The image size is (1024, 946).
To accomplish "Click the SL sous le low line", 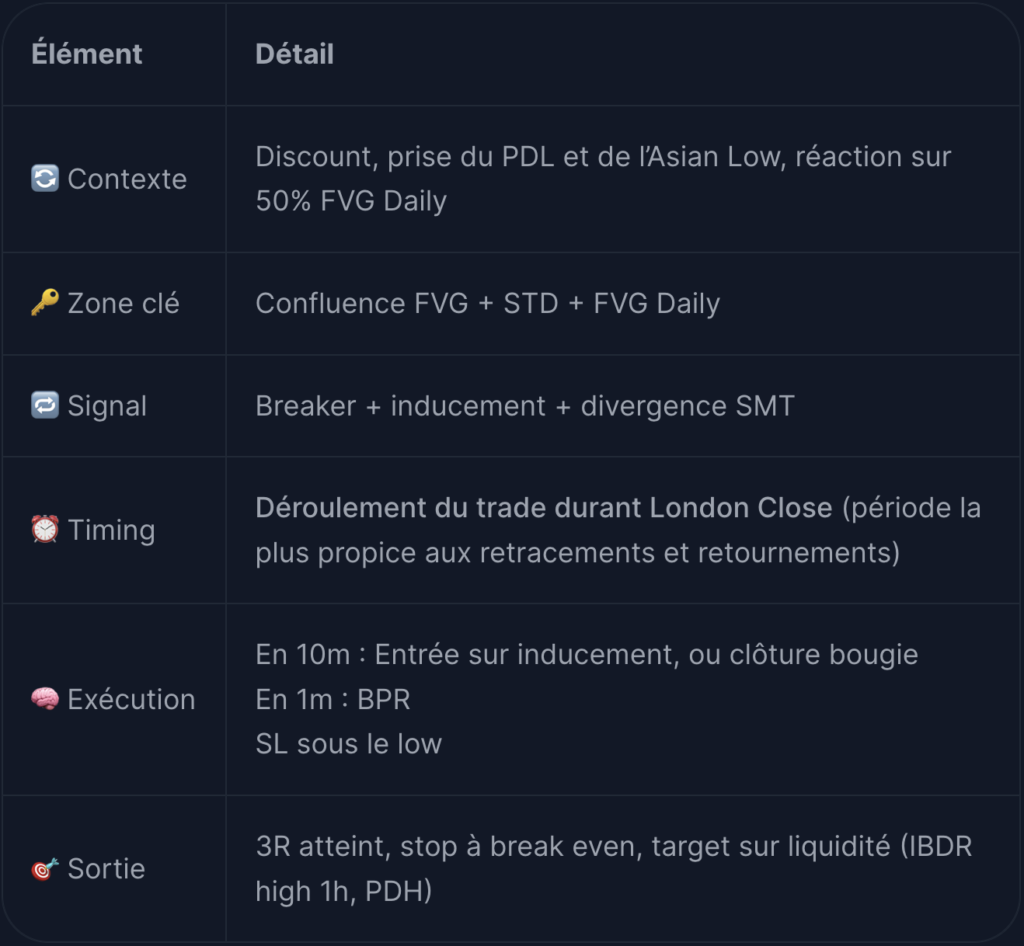I will pos(349,744).
